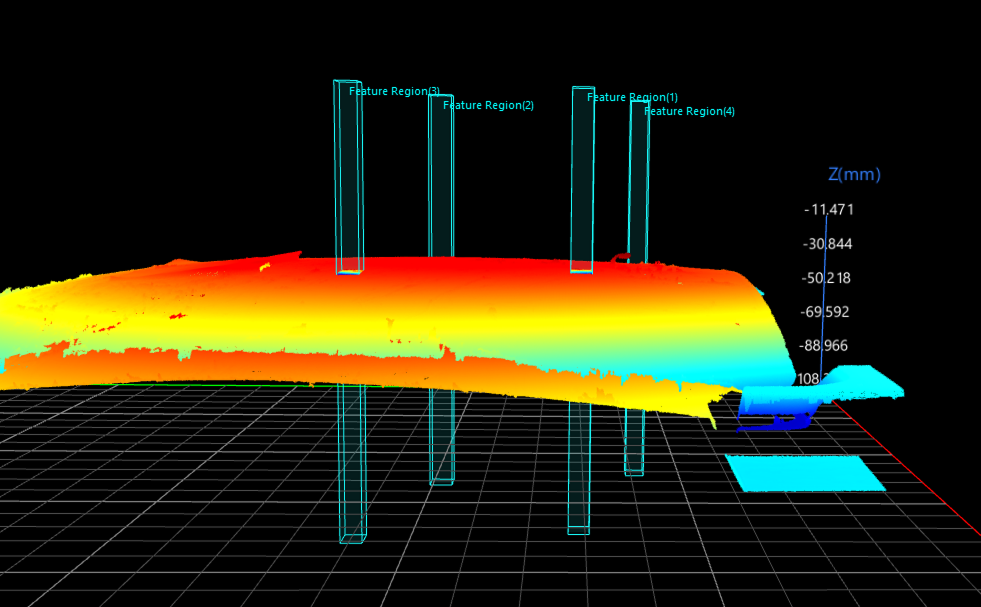Image resolution: width=981 pixels, height=607 pixels.
Task: Click the vertical blue Z-axis line
Action: coord(823,300)
